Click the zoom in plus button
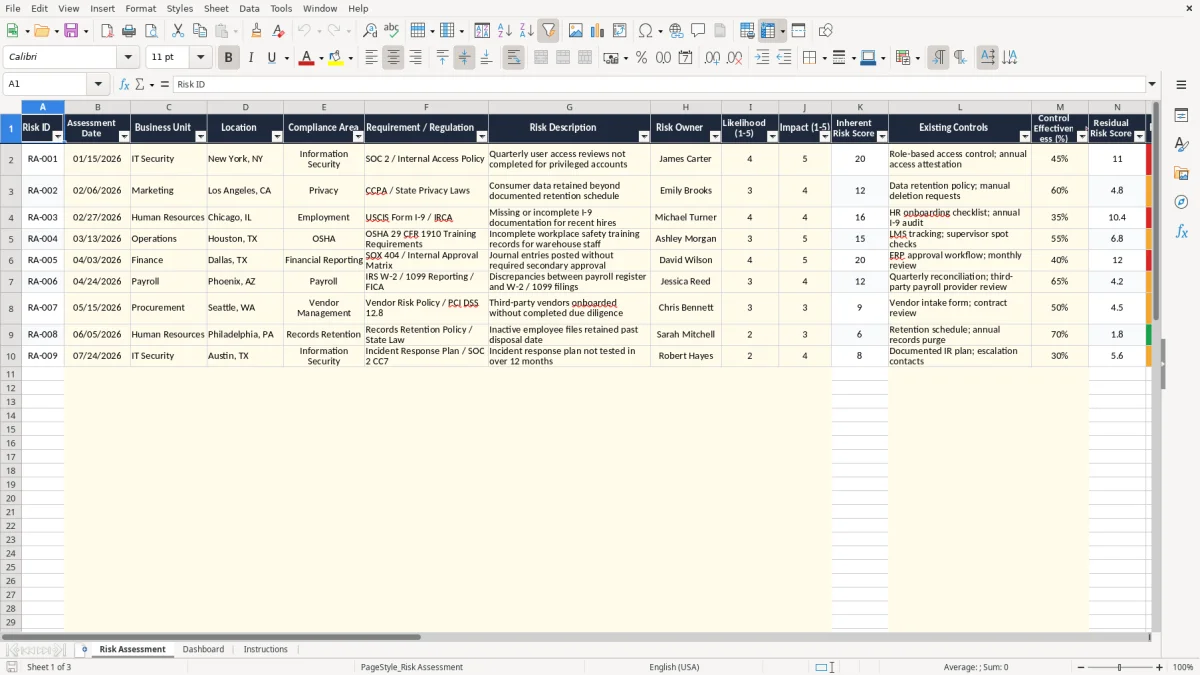Viewport: 1200px width, 675px height. [1160, 667]
